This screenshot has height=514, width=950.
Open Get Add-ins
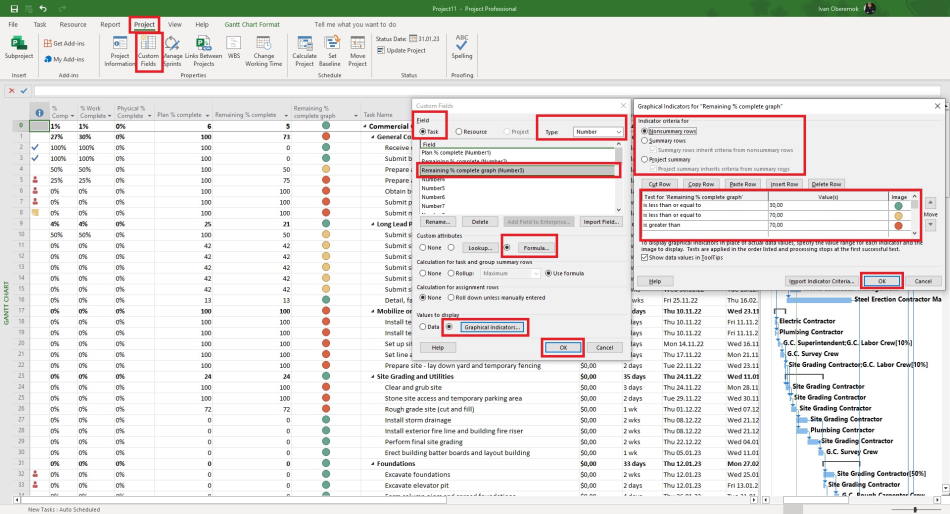coord(64,44)
